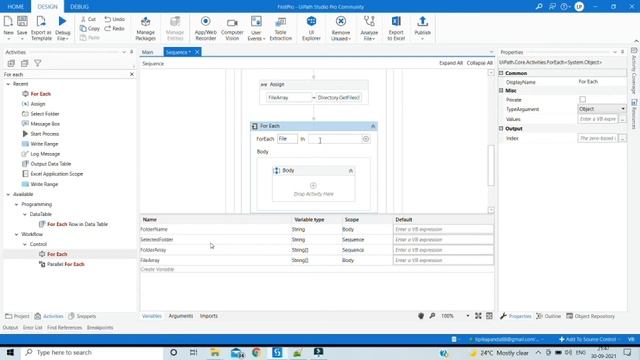
Task: Open Manage Packages
Action: coord(145,29)
